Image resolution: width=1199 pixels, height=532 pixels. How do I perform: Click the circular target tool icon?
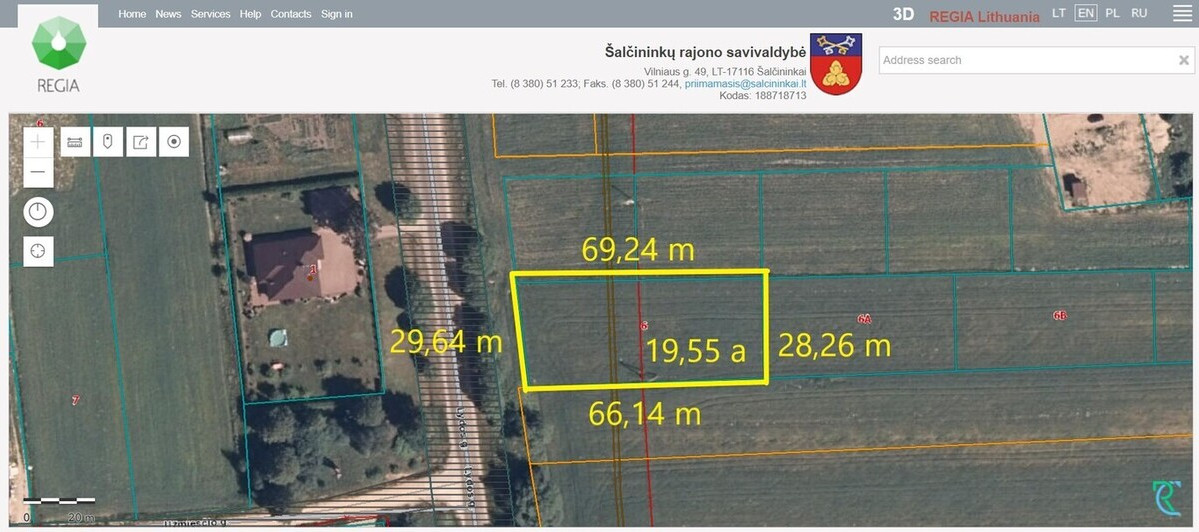tap(174, 142)
